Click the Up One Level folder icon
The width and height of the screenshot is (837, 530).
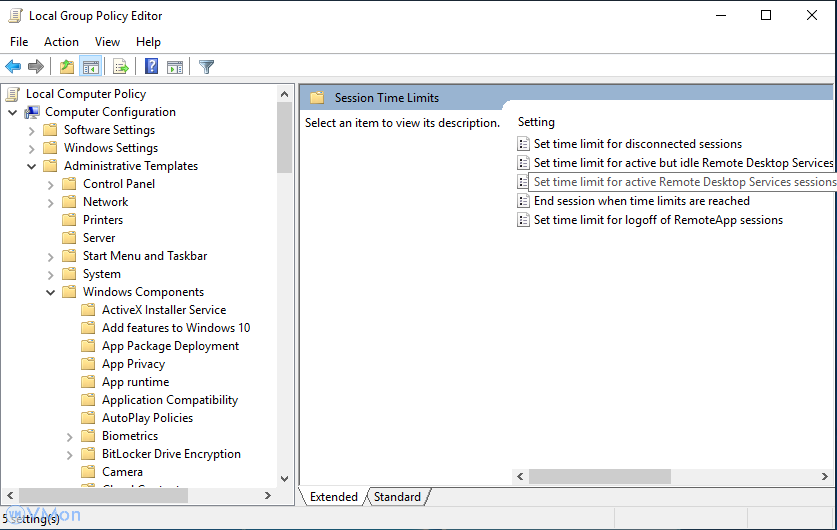pyautogui.click(x=66, y=67)
